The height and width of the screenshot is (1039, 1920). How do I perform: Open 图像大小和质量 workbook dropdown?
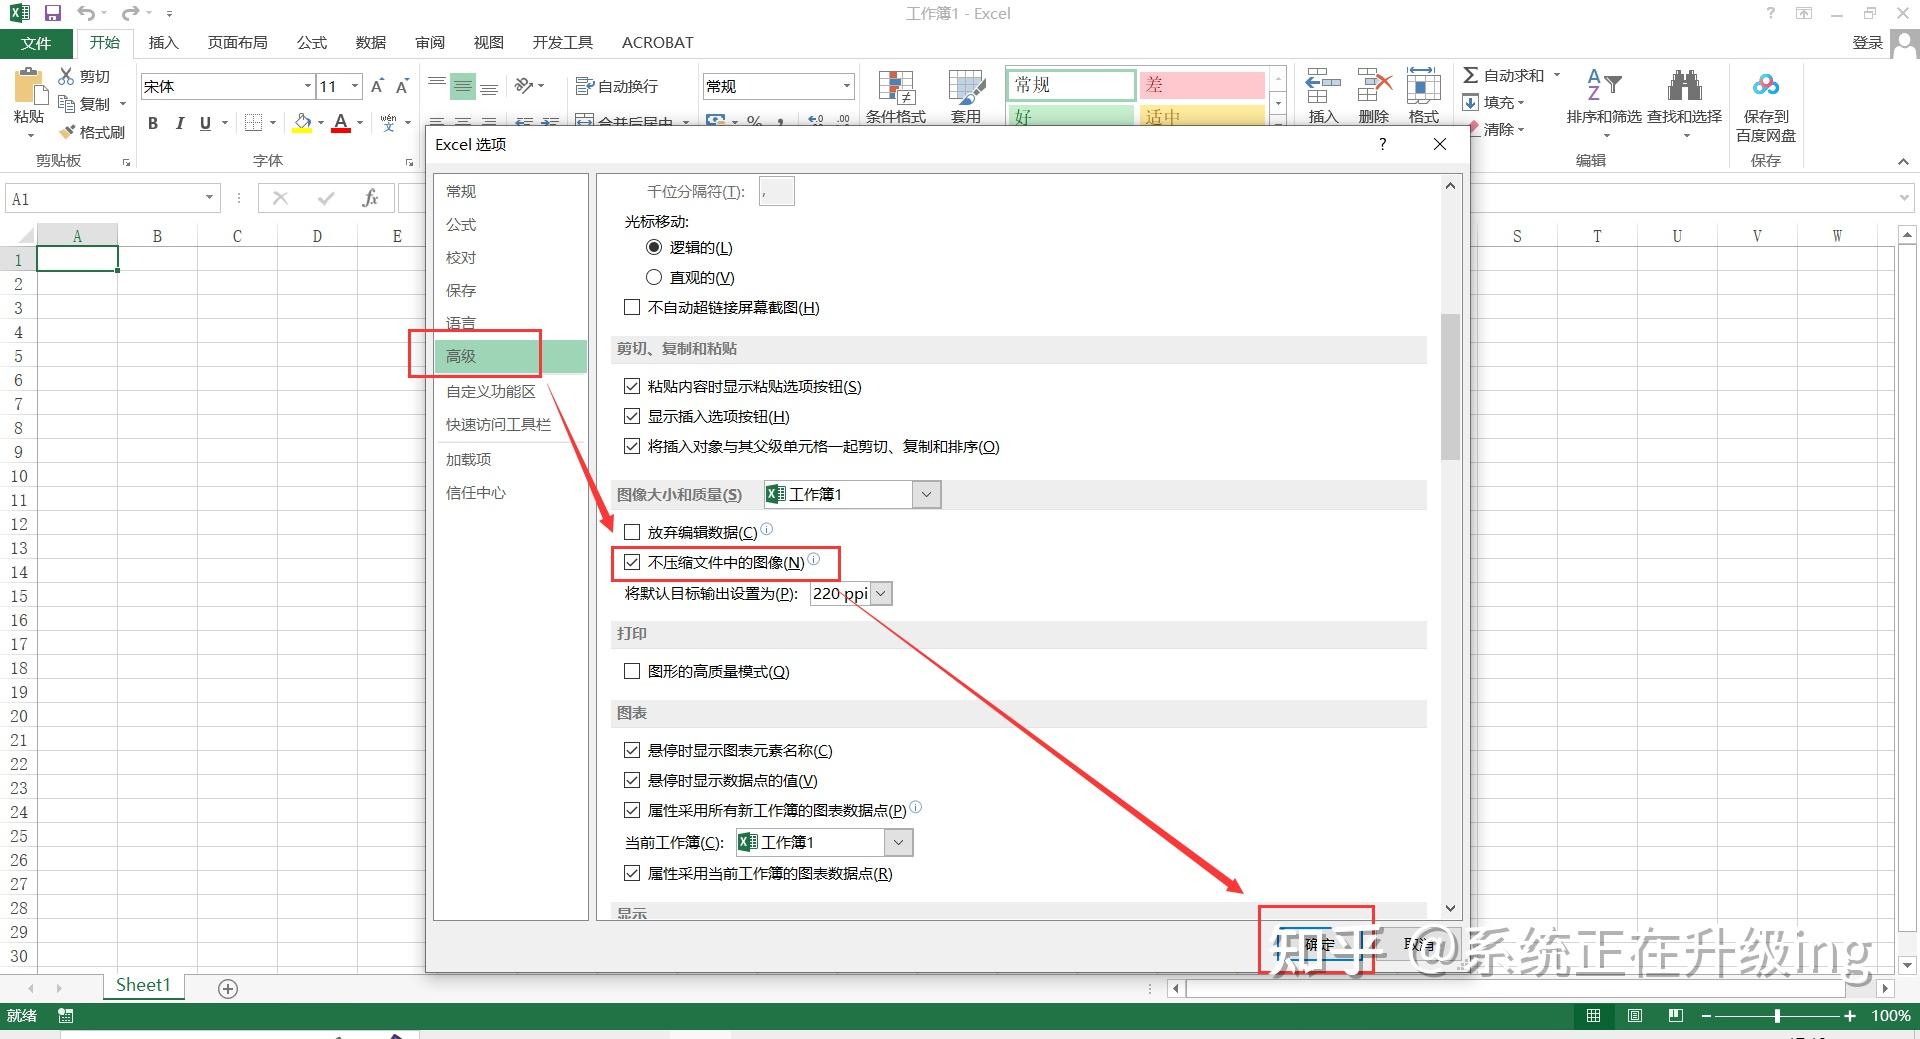pyautogui.click(x=927, y=494)
